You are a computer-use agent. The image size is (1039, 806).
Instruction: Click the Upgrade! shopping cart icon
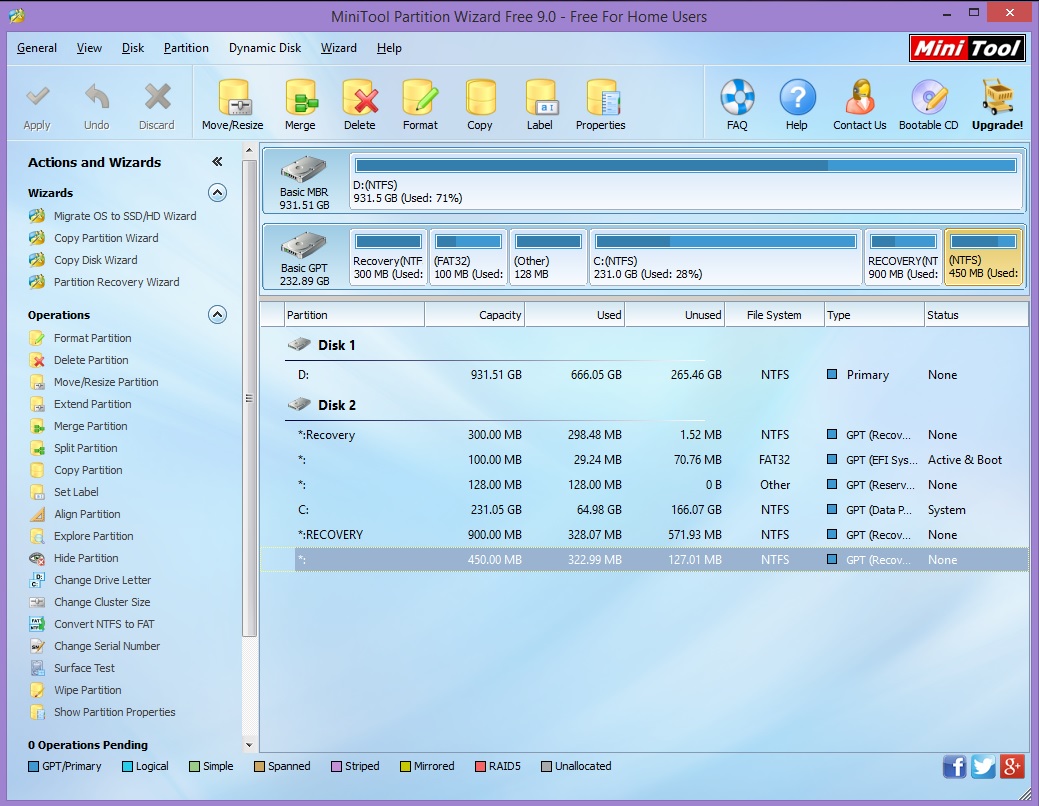pos(997,105)
